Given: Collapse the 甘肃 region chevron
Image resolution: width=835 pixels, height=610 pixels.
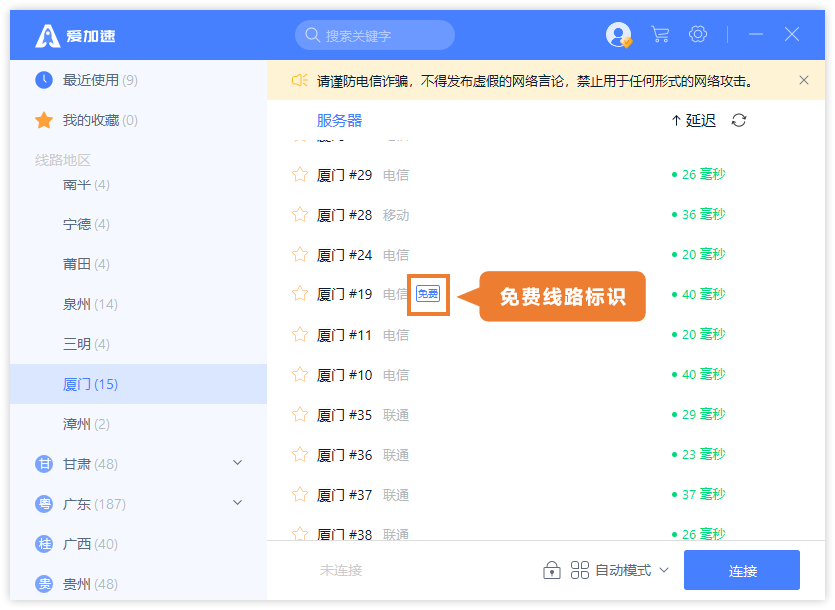Looking at the screenshot, I should [238, 462].
